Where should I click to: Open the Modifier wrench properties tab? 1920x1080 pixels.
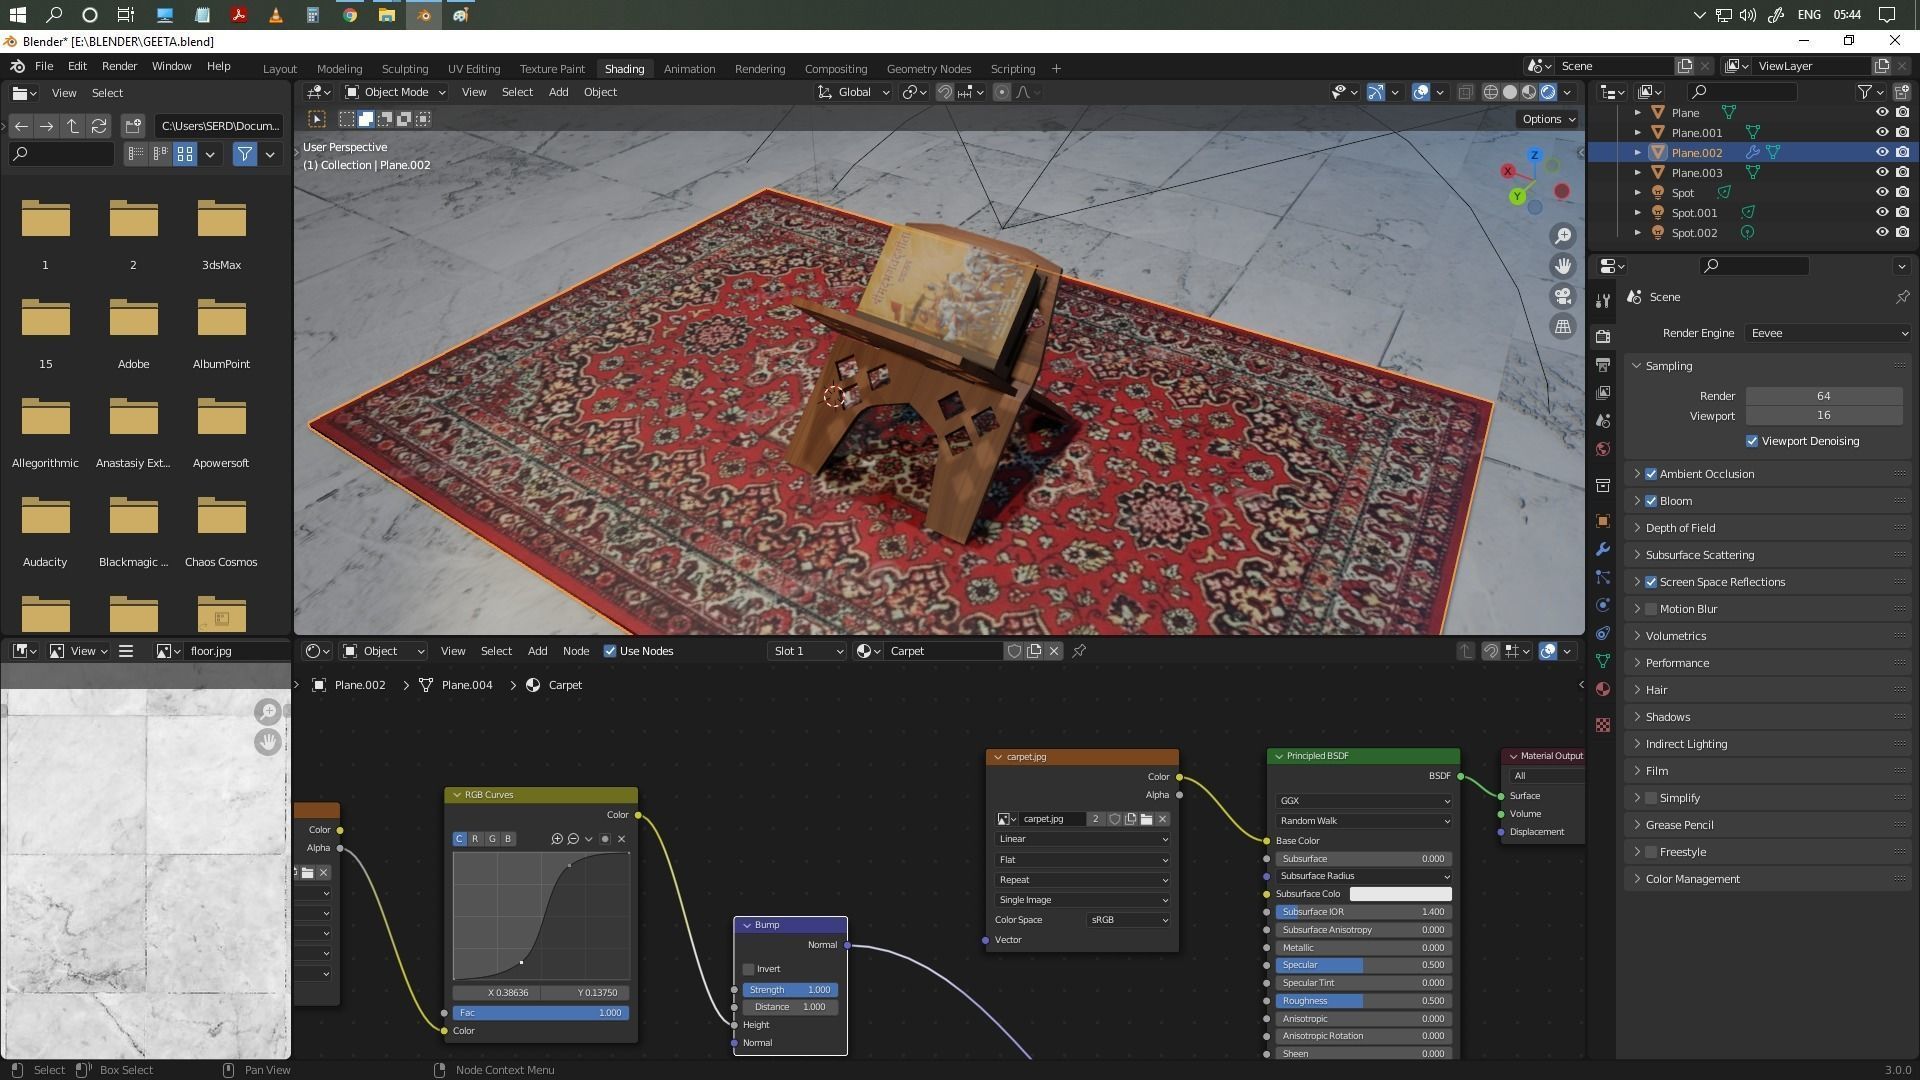tap(1603, 549)
